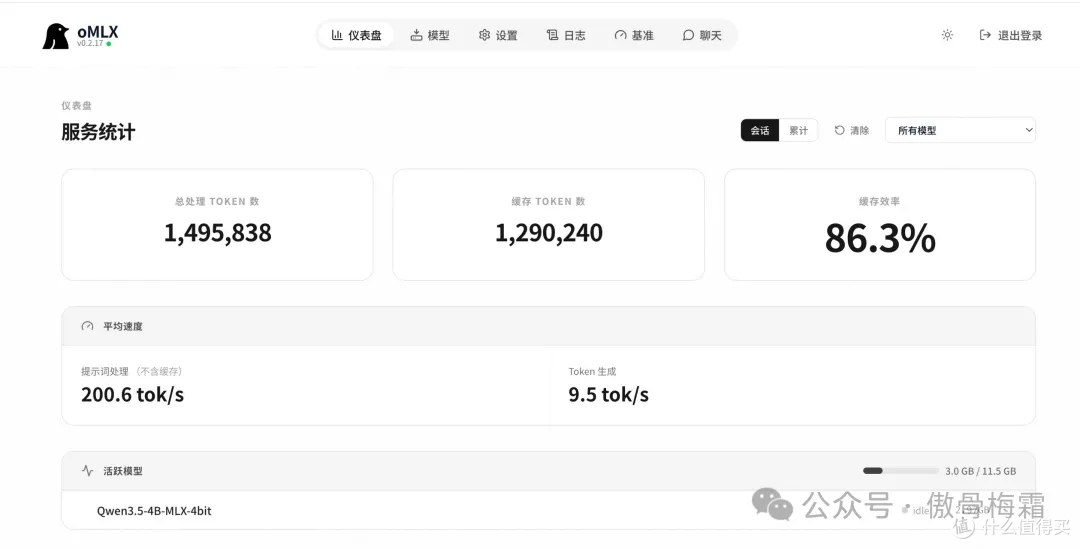Switch to the 模型 models tab
The width and height of the screenshot is (1080, 549).
tap(430, 35)
